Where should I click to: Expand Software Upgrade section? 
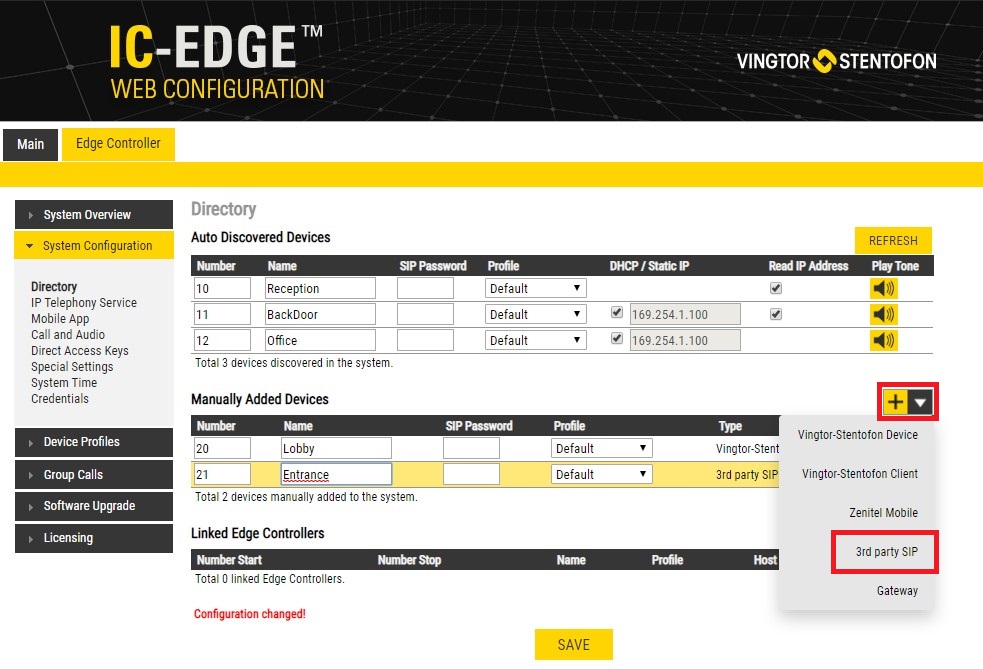click(94, 506)
